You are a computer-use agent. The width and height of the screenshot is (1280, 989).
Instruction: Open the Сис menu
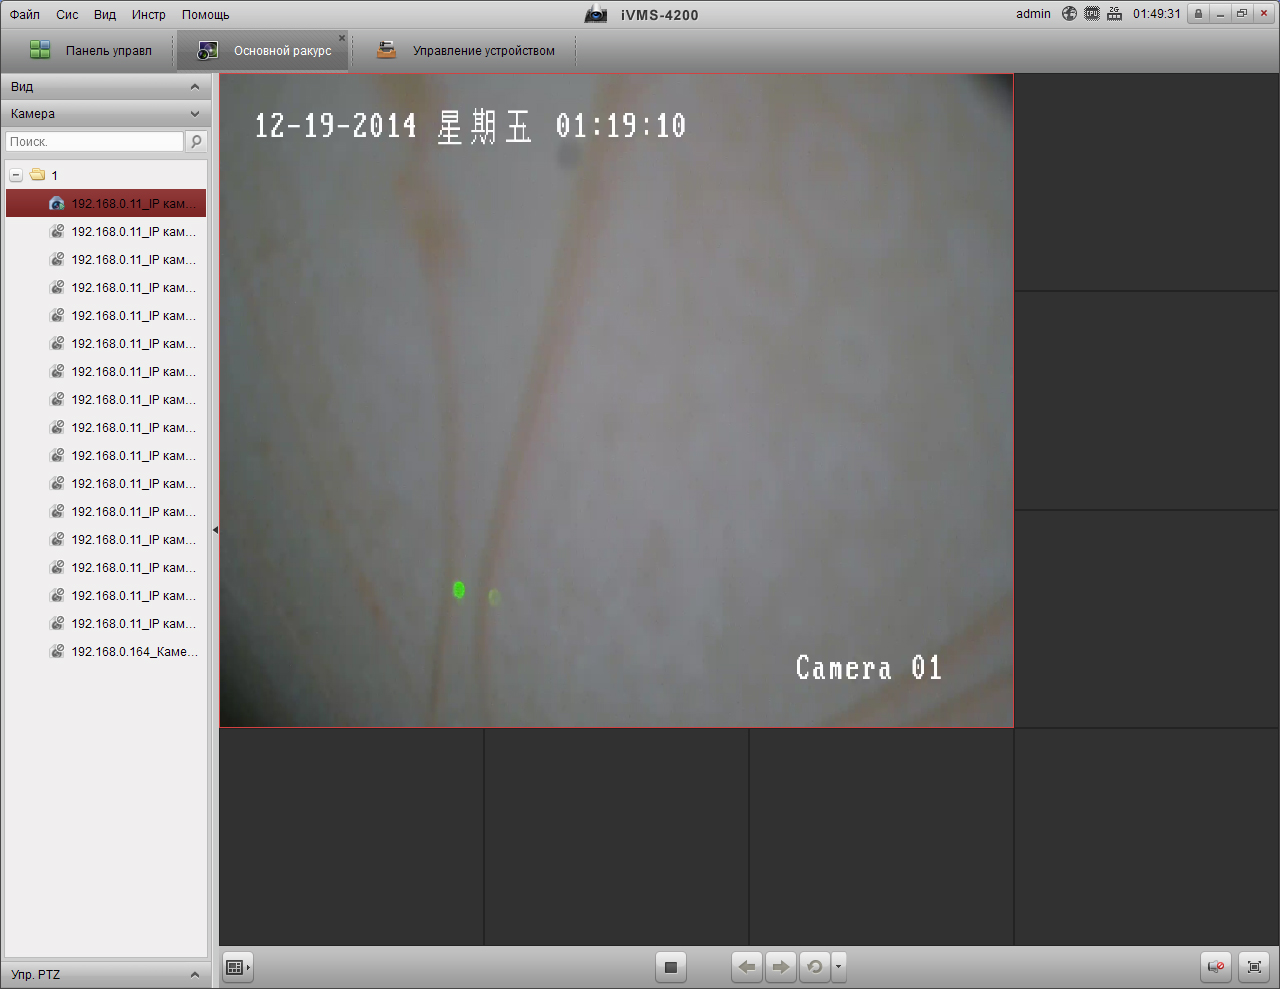click(67, 14)
